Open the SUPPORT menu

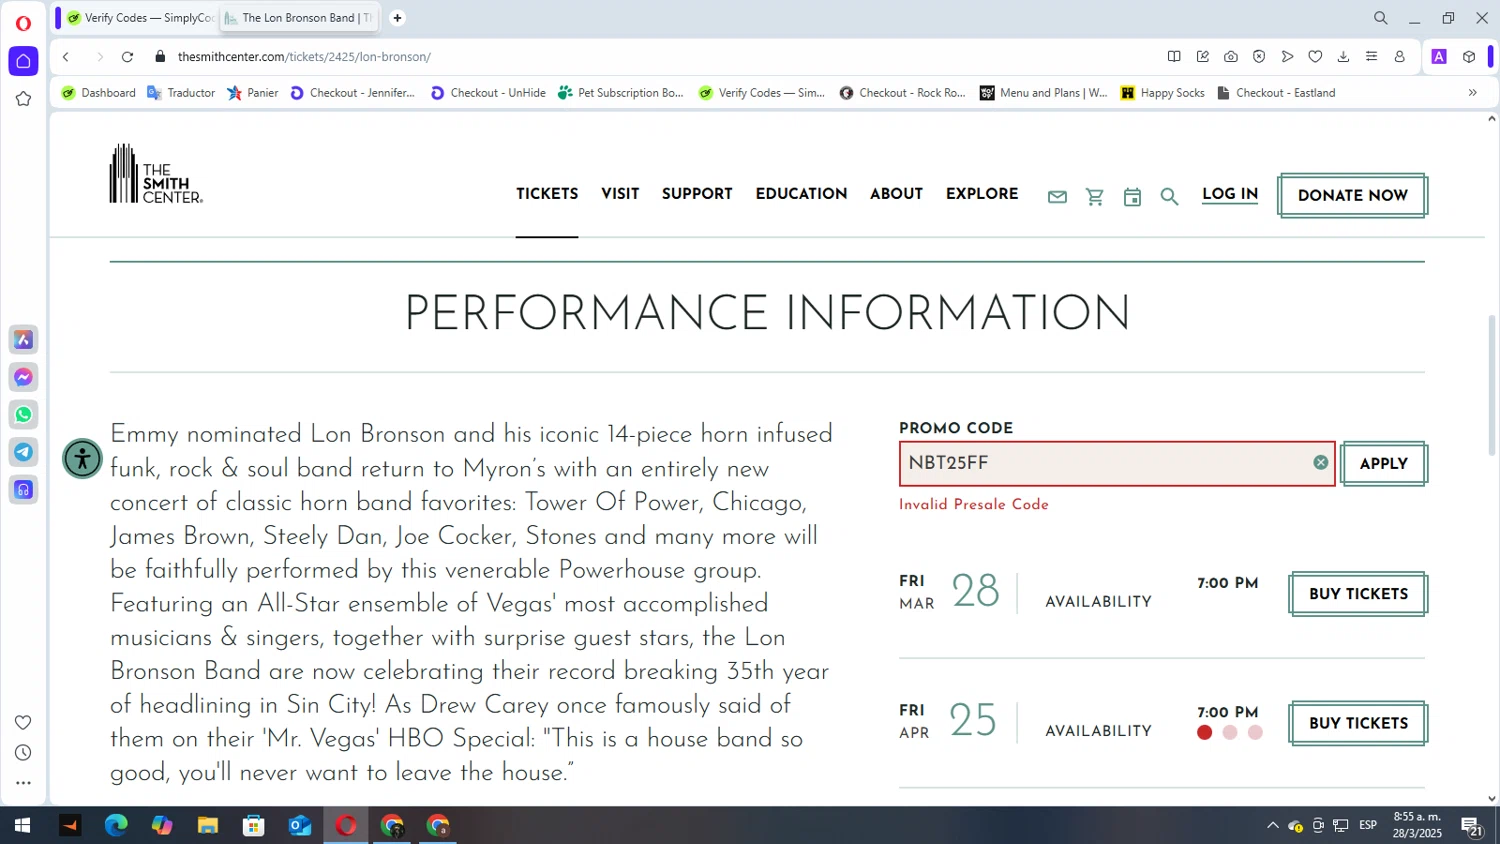[697, 194]
